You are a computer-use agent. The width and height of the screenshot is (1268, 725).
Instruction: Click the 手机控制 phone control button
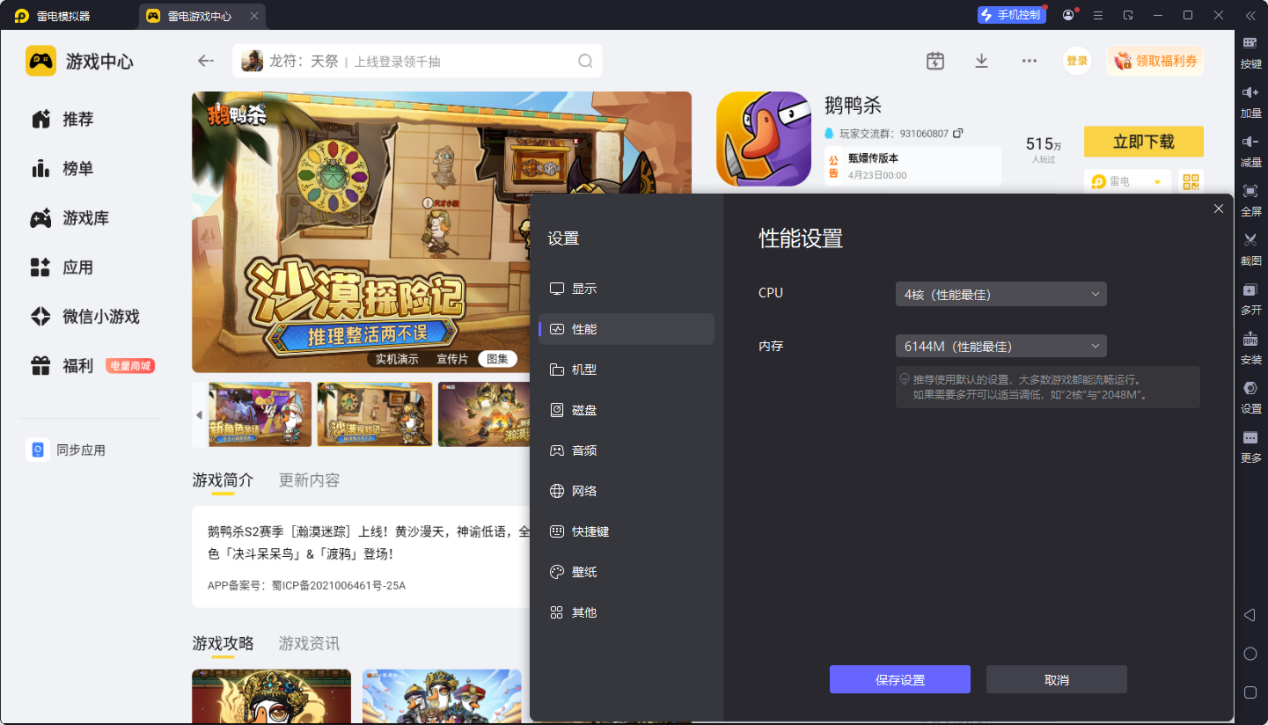1012,15
